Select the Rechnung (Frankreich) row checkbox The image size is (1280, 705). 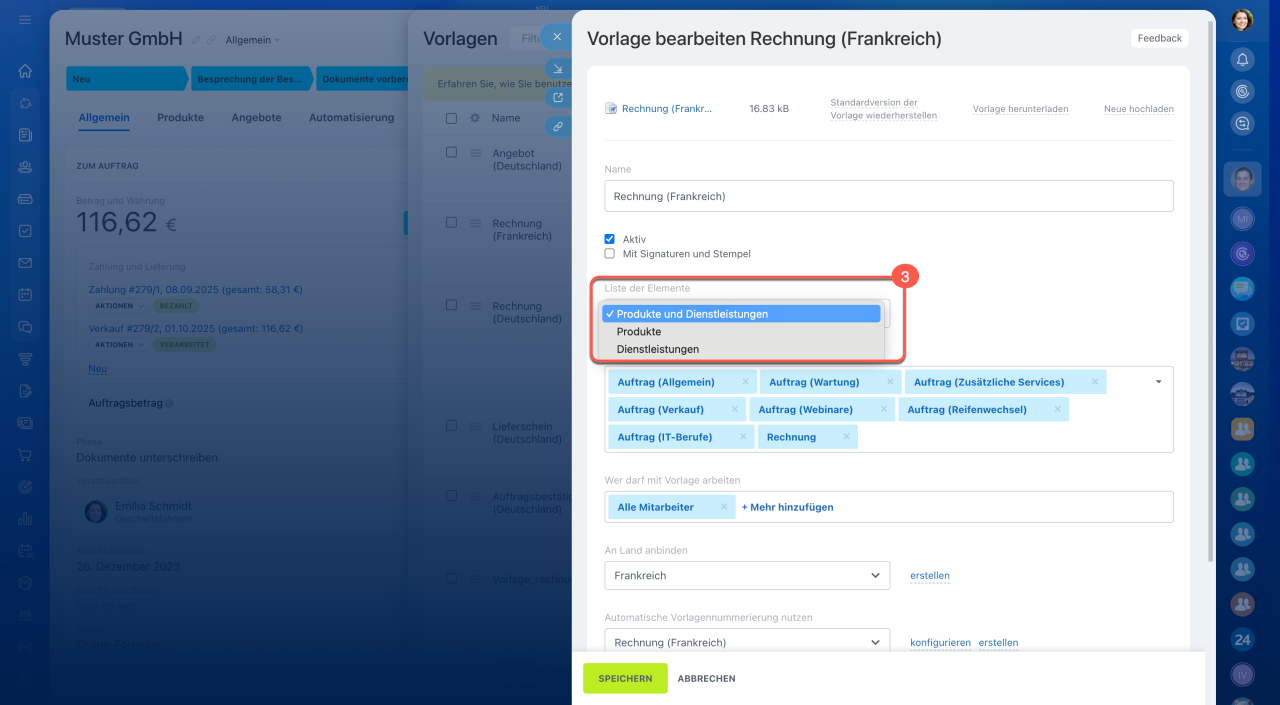point(451,223)
